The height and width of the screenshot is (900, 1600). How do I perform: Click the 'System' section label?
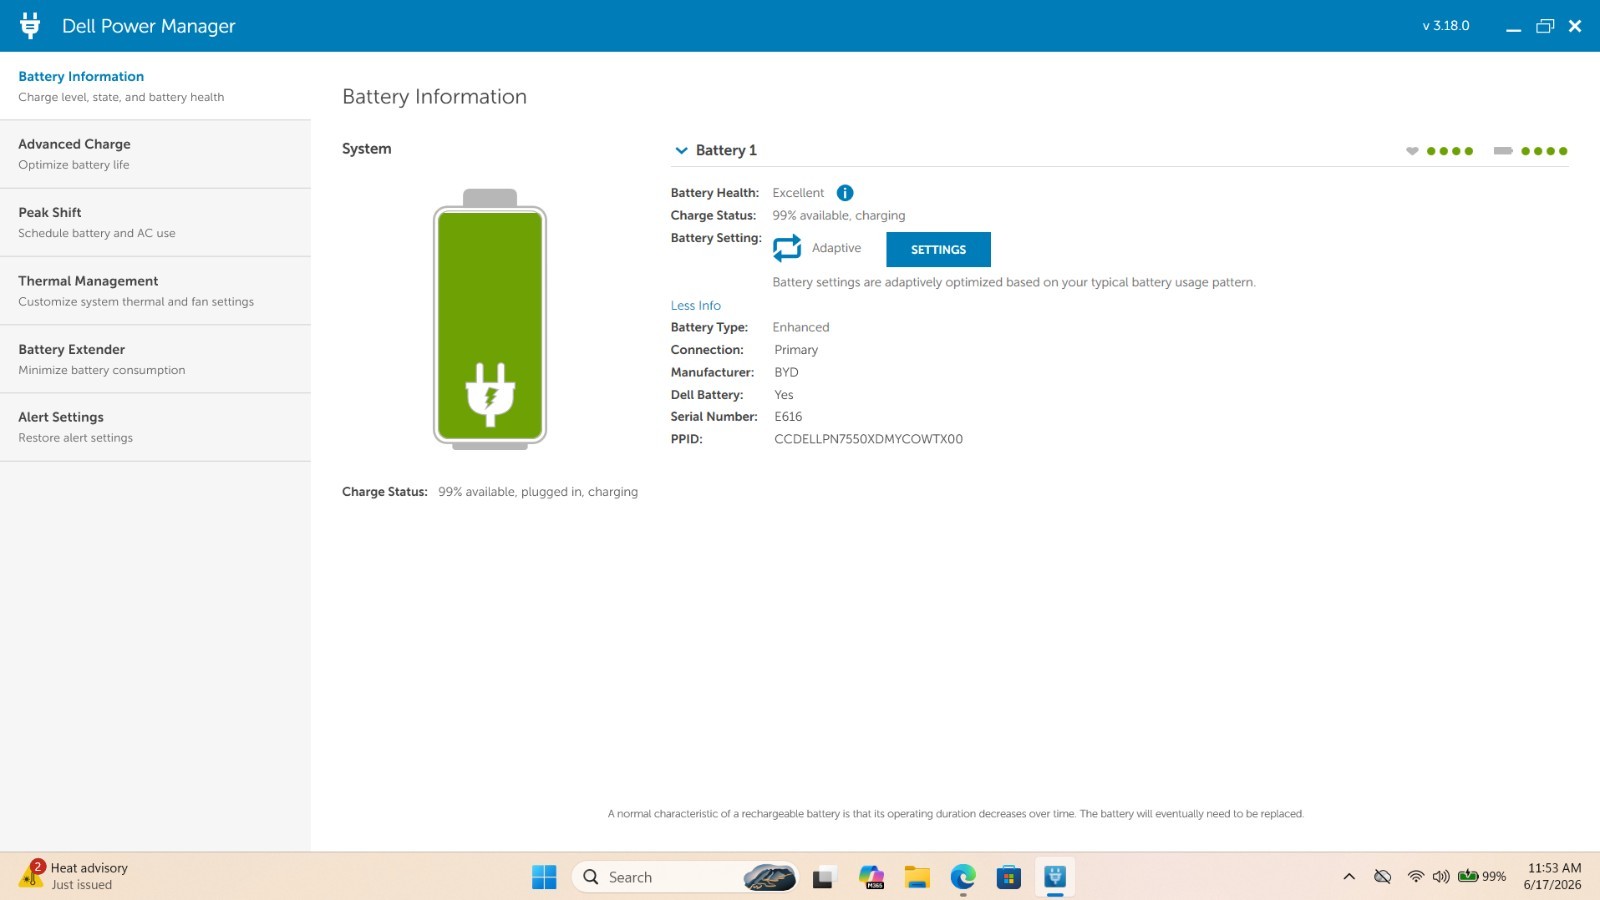pyautogui.click(x=367, y=149)
